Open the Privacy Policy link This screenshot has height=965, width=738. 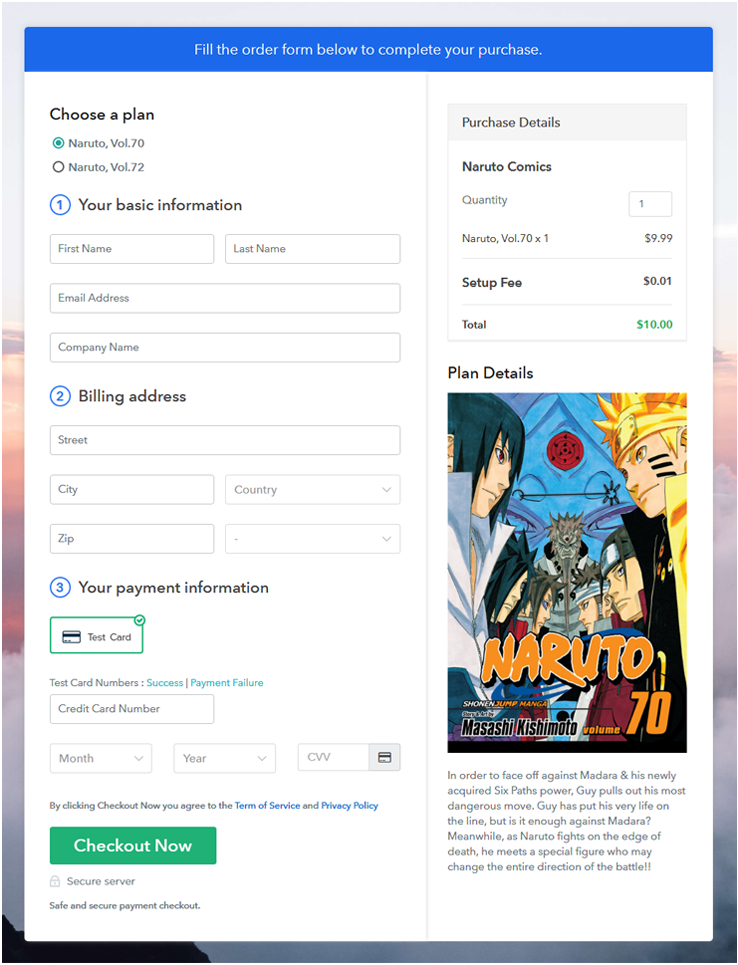coord(350,806)
